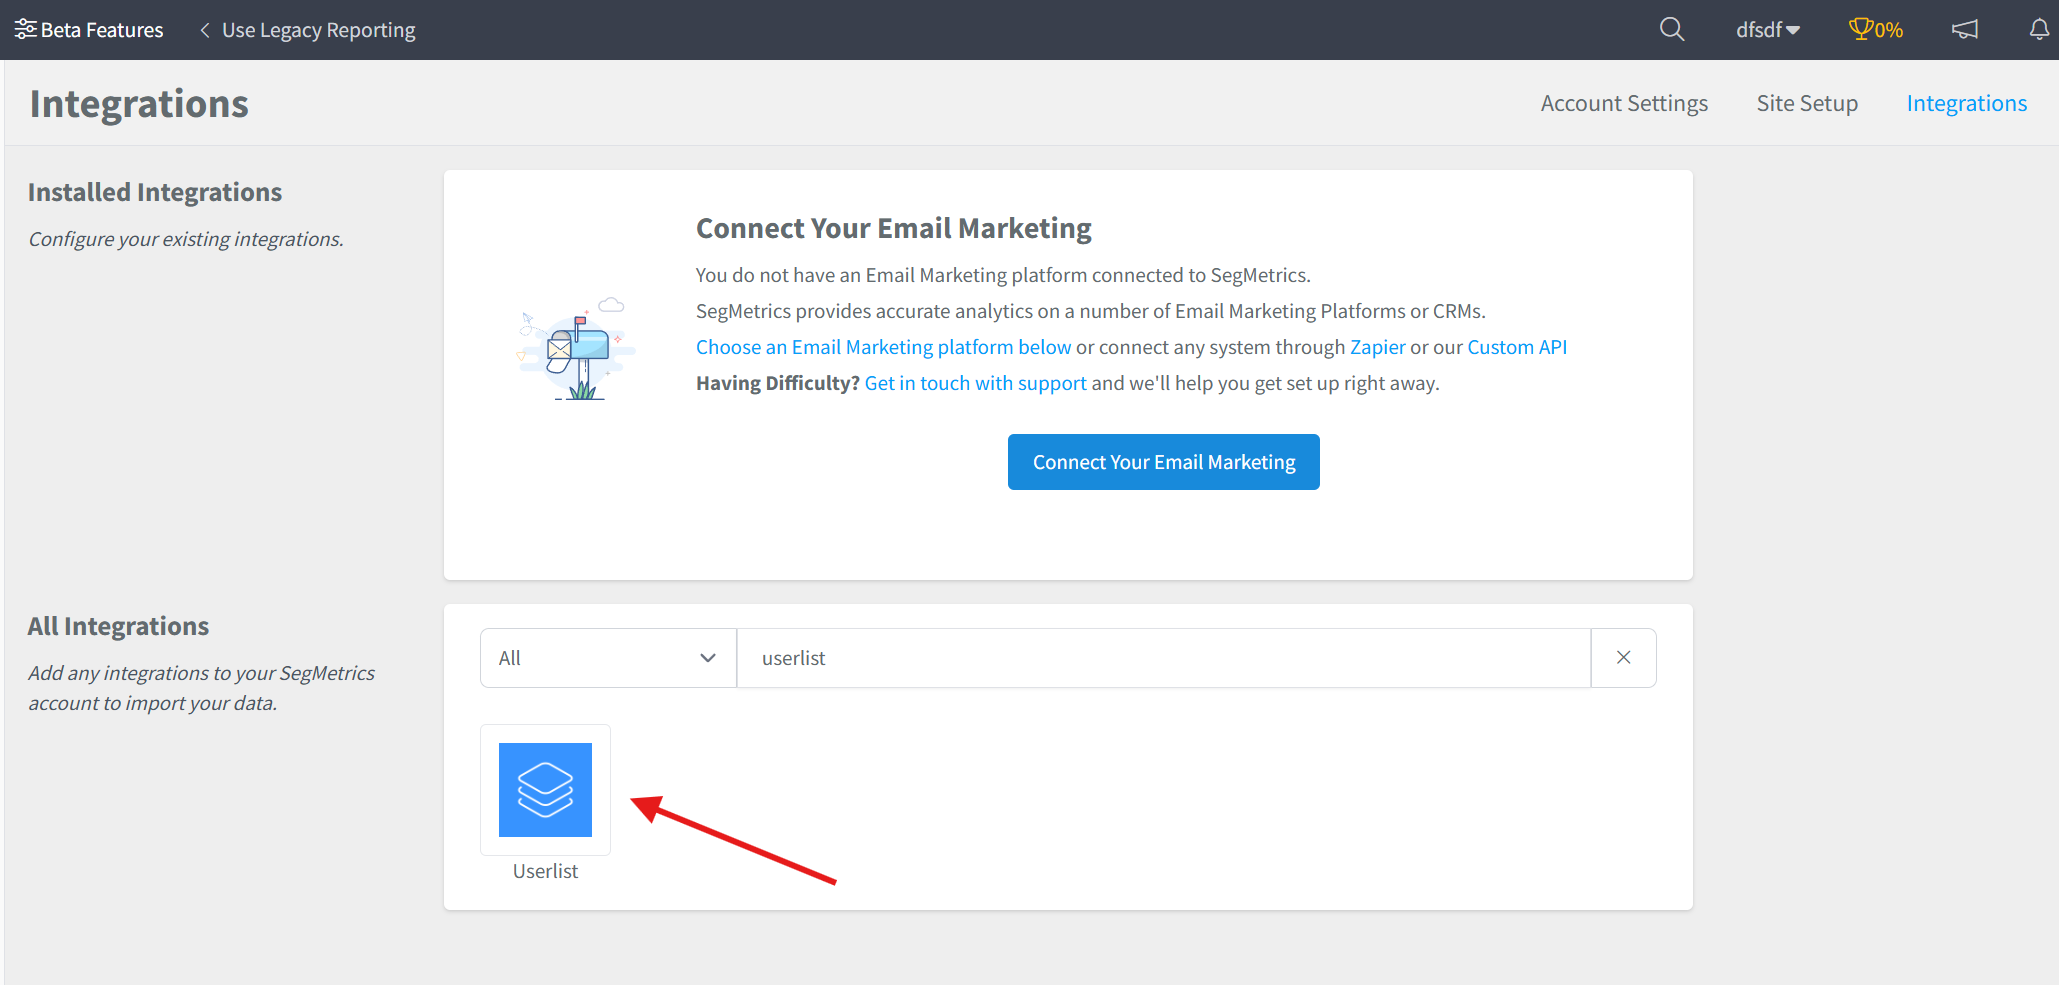
Task: Expand the All category filter dropdown
Action: click(x=608, y=658)
